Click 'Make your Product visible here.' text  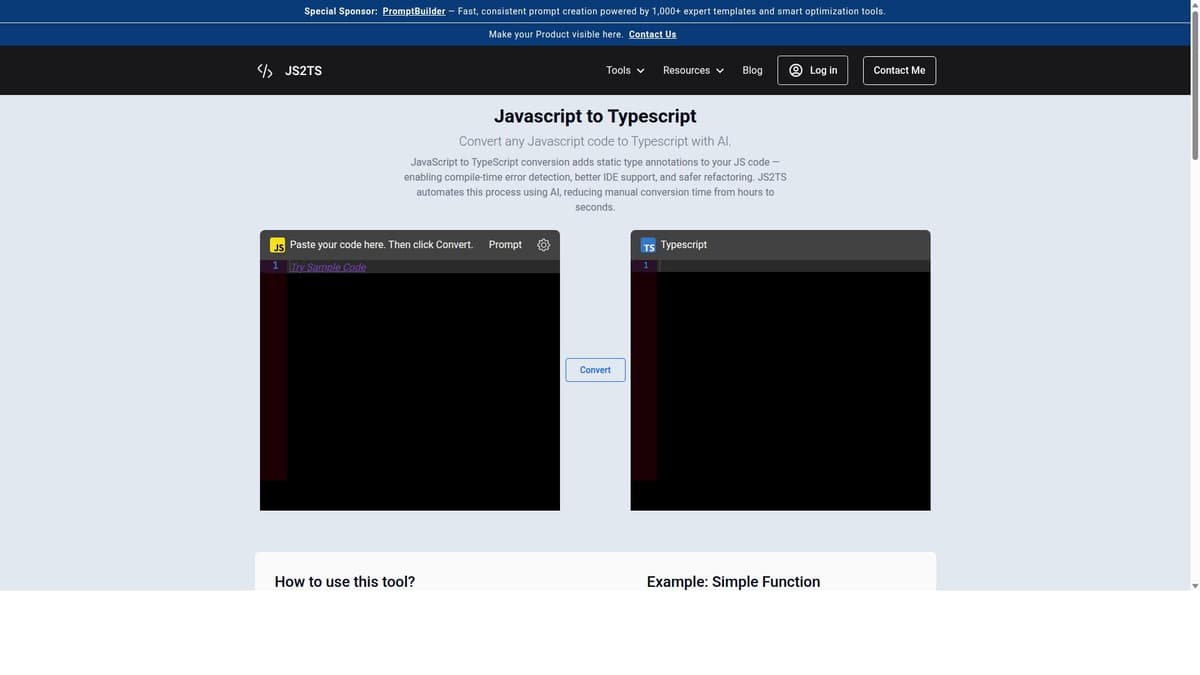[x=556, y=34]
